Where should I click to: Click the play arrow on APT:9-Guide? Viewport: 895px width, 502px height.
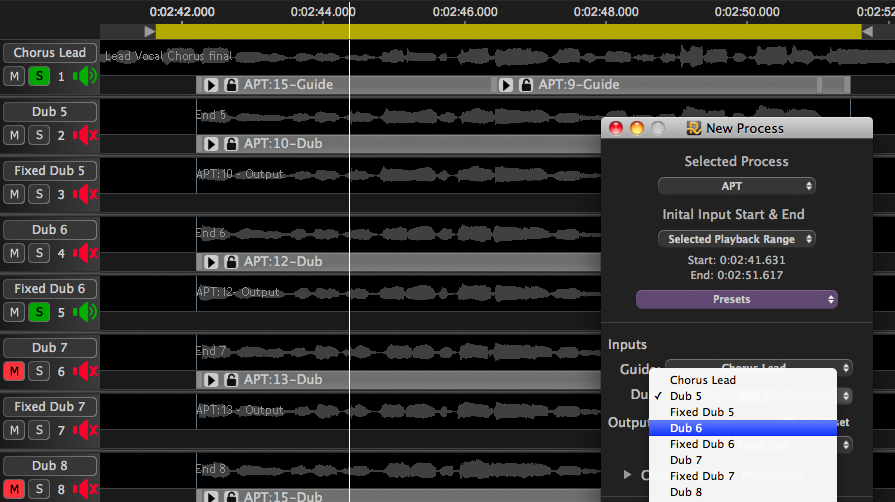coord(506,85)
